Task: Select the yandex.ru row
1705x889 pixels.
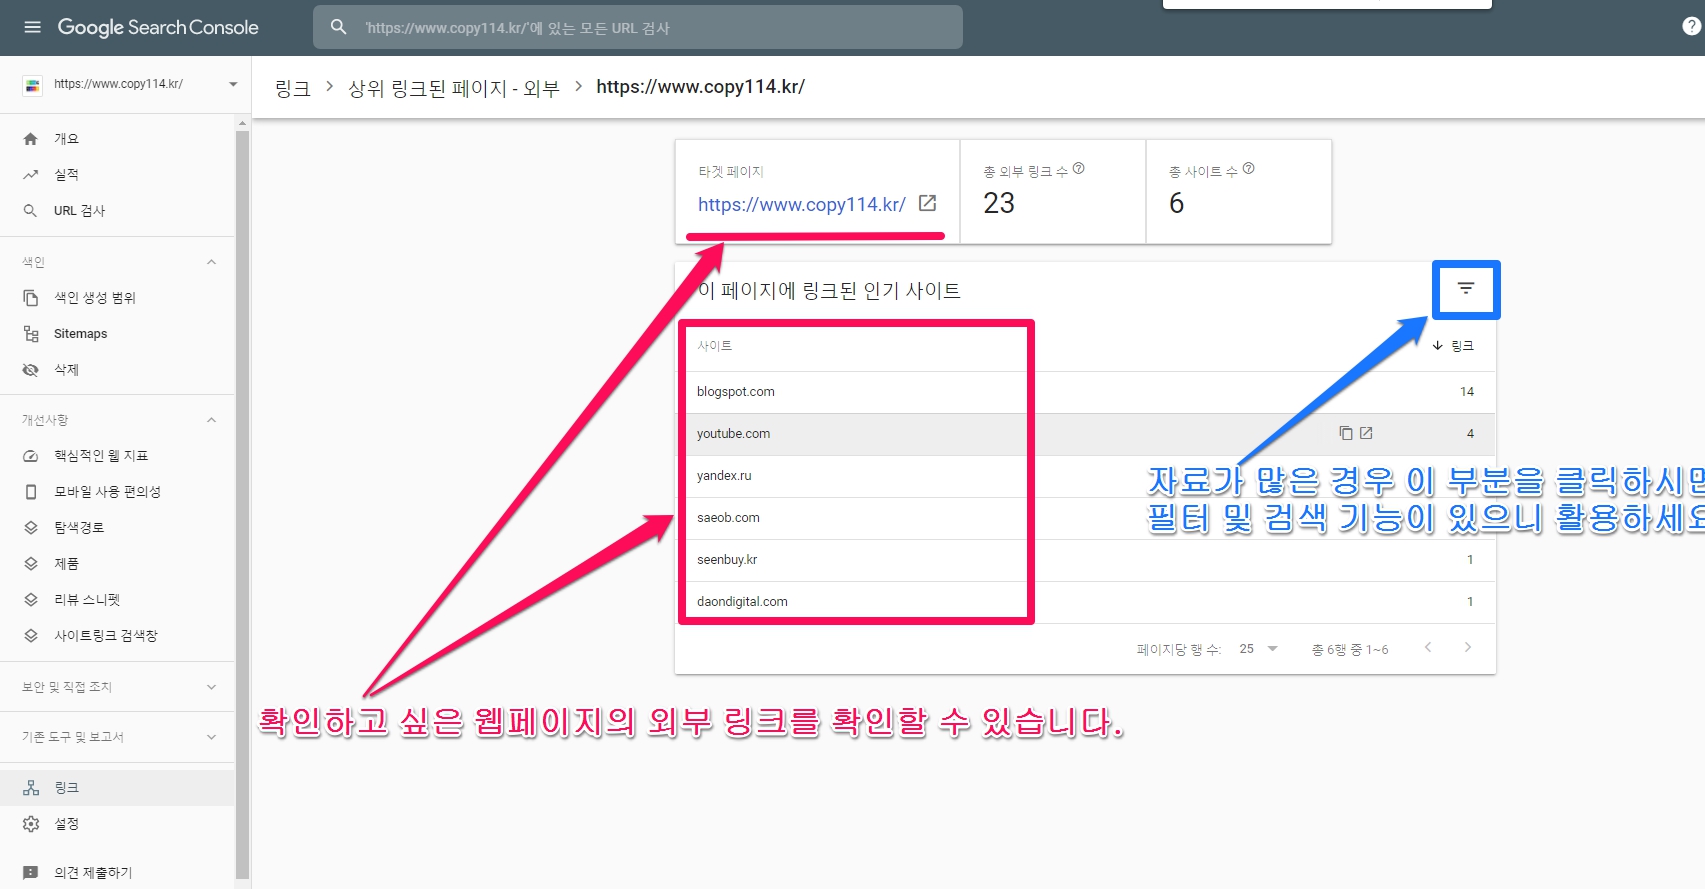Action: click(1085, 476)
